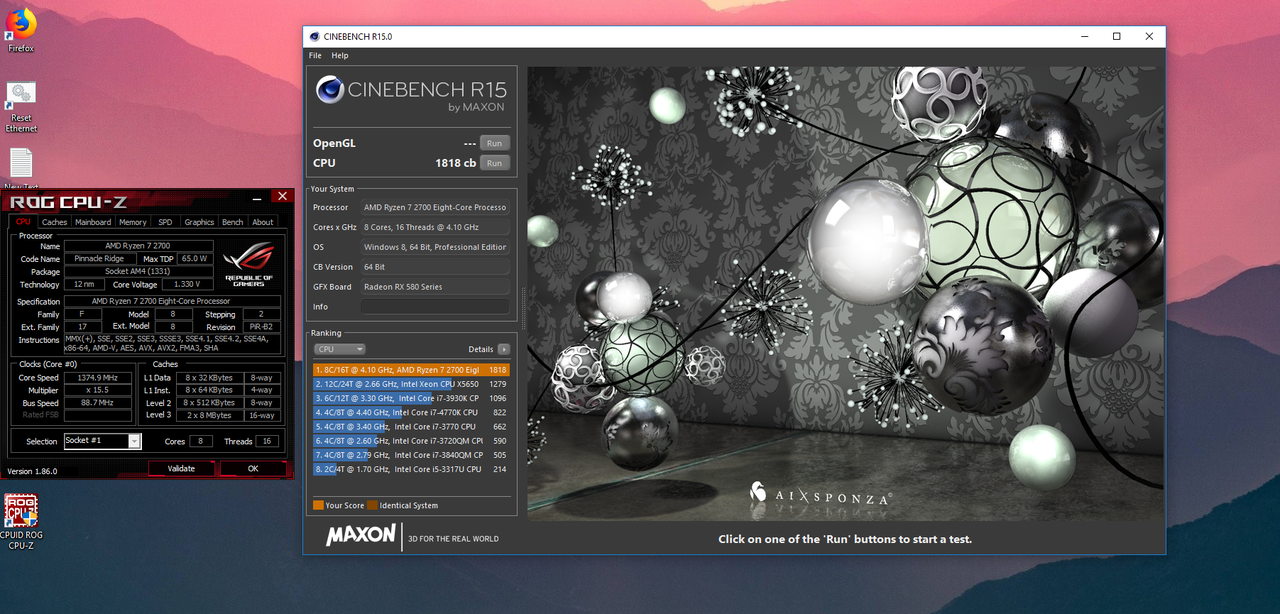Click the Cinebench icon in the title bar
Image resolution: width=1280 pixels, height=614 pixels.
(314, 36)
